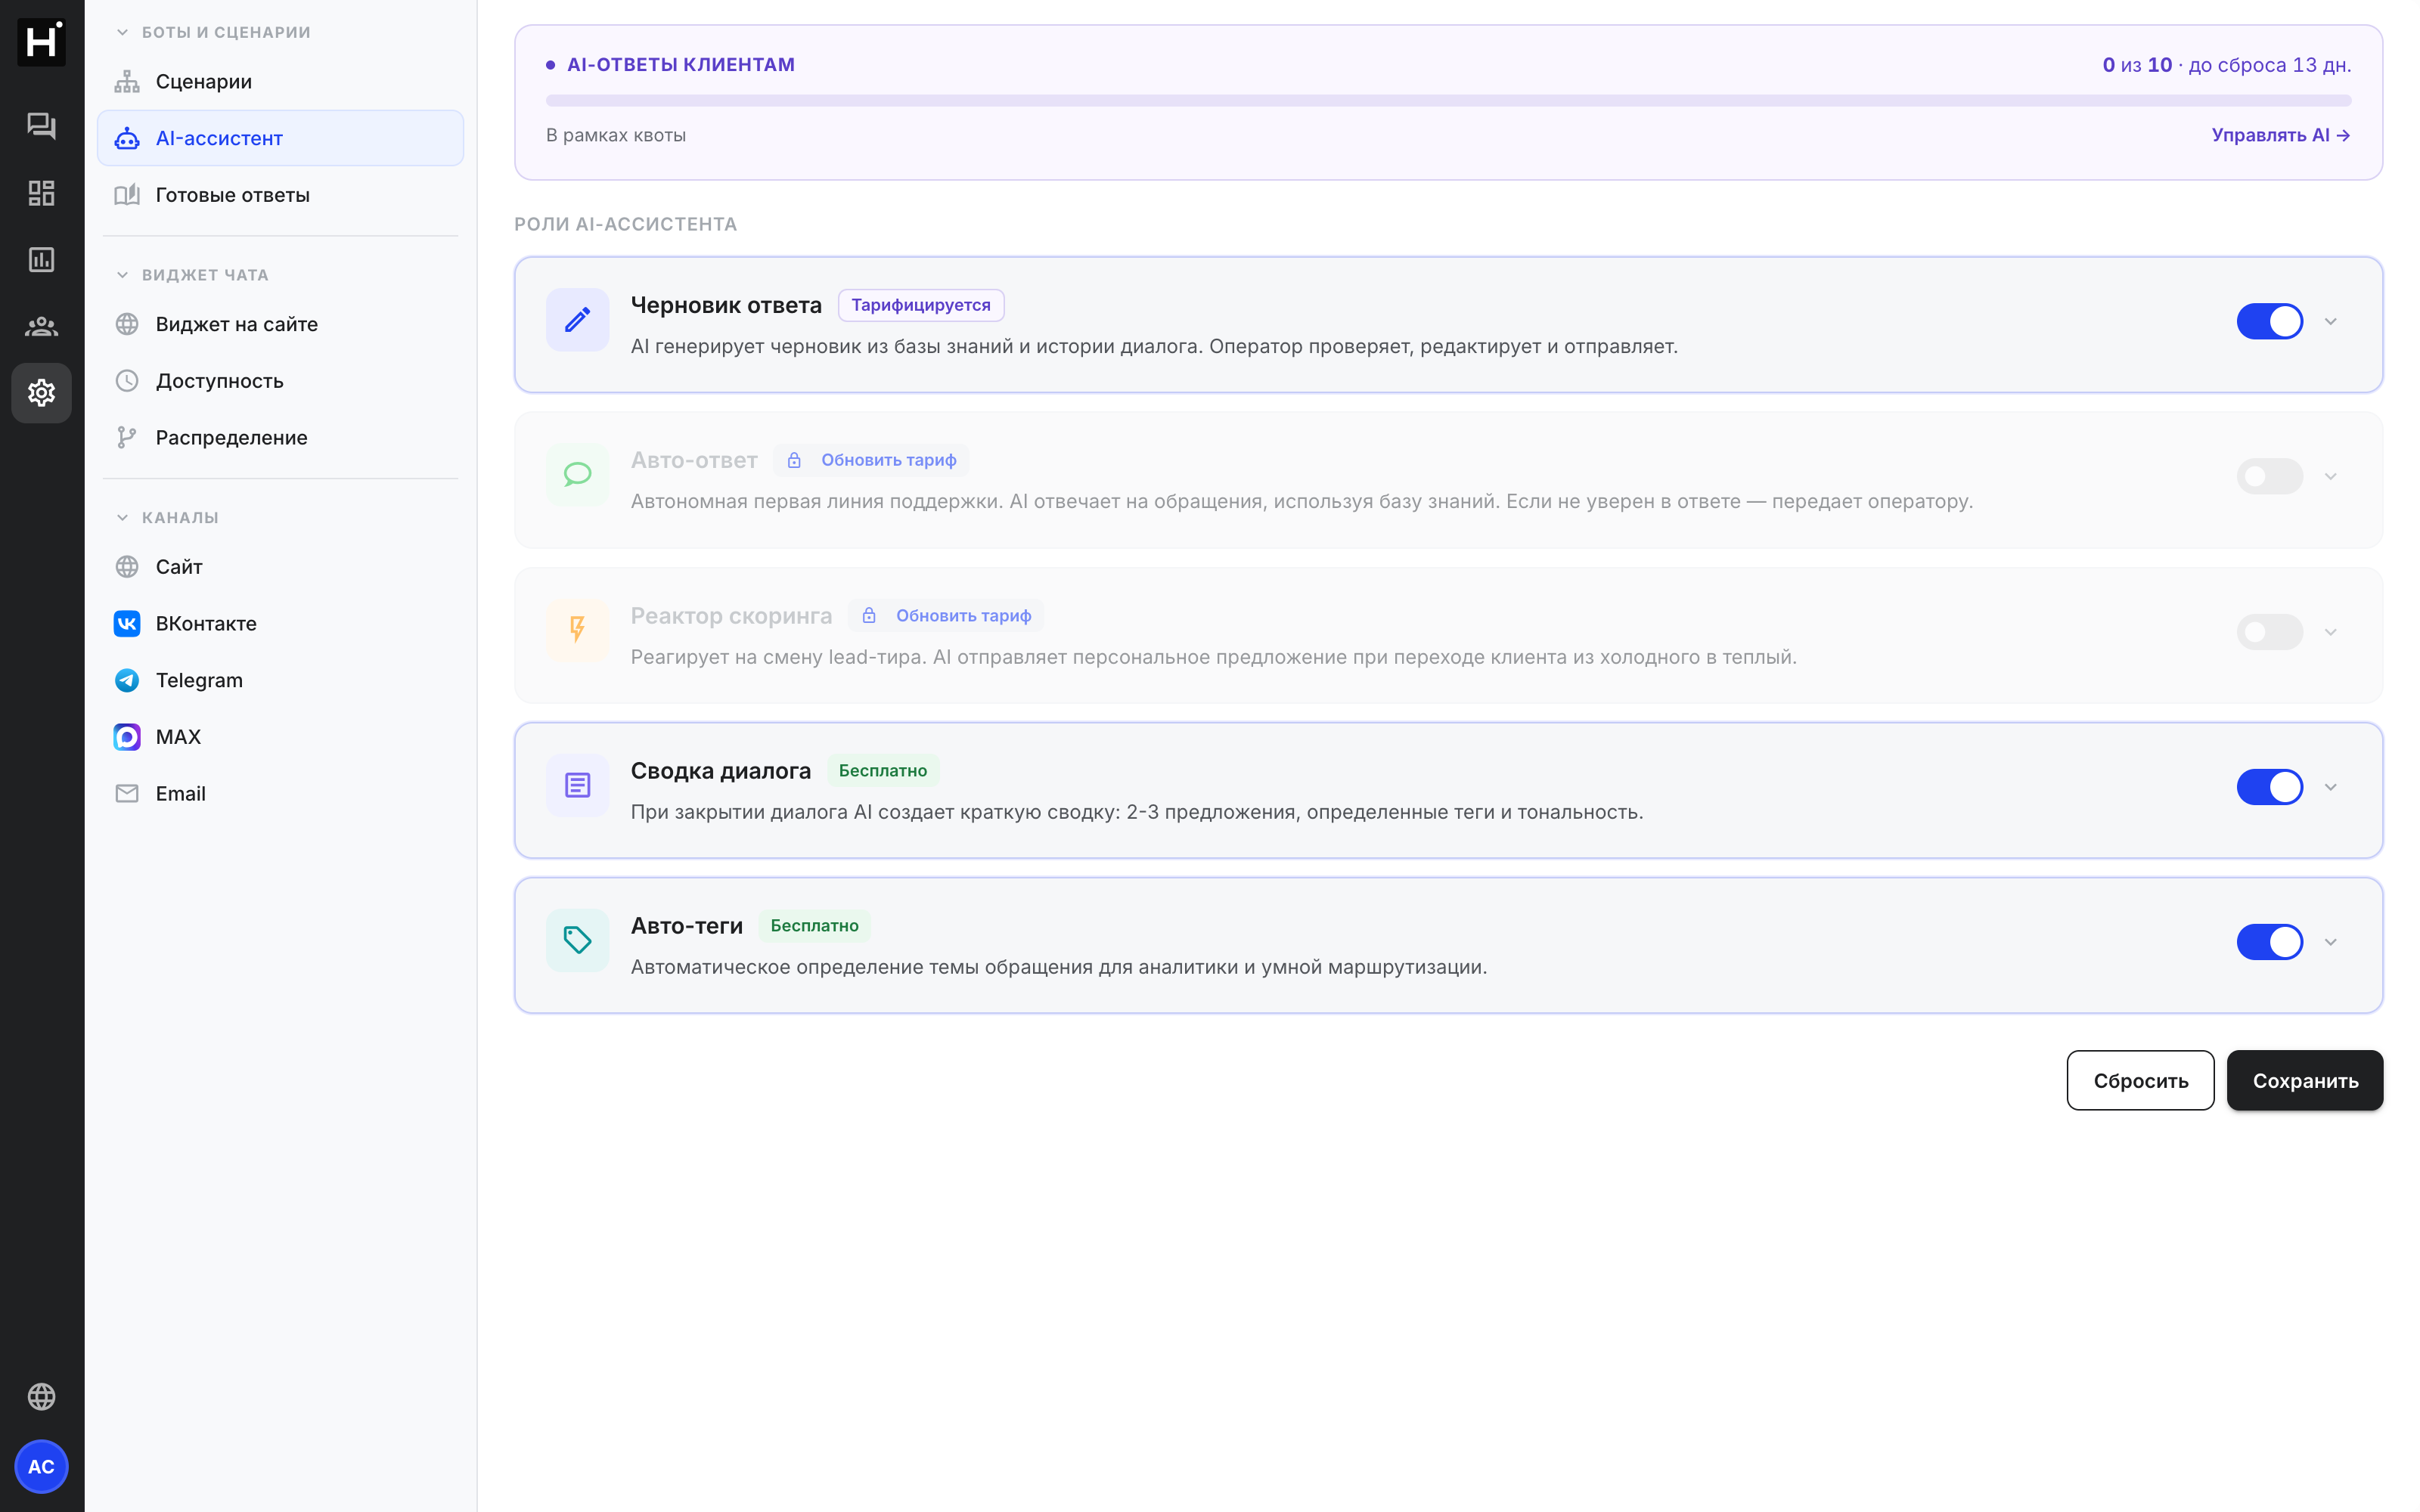Expand the Реактор скоринга card chevron
The image size is (2420, 1512).
point(2330,632)
